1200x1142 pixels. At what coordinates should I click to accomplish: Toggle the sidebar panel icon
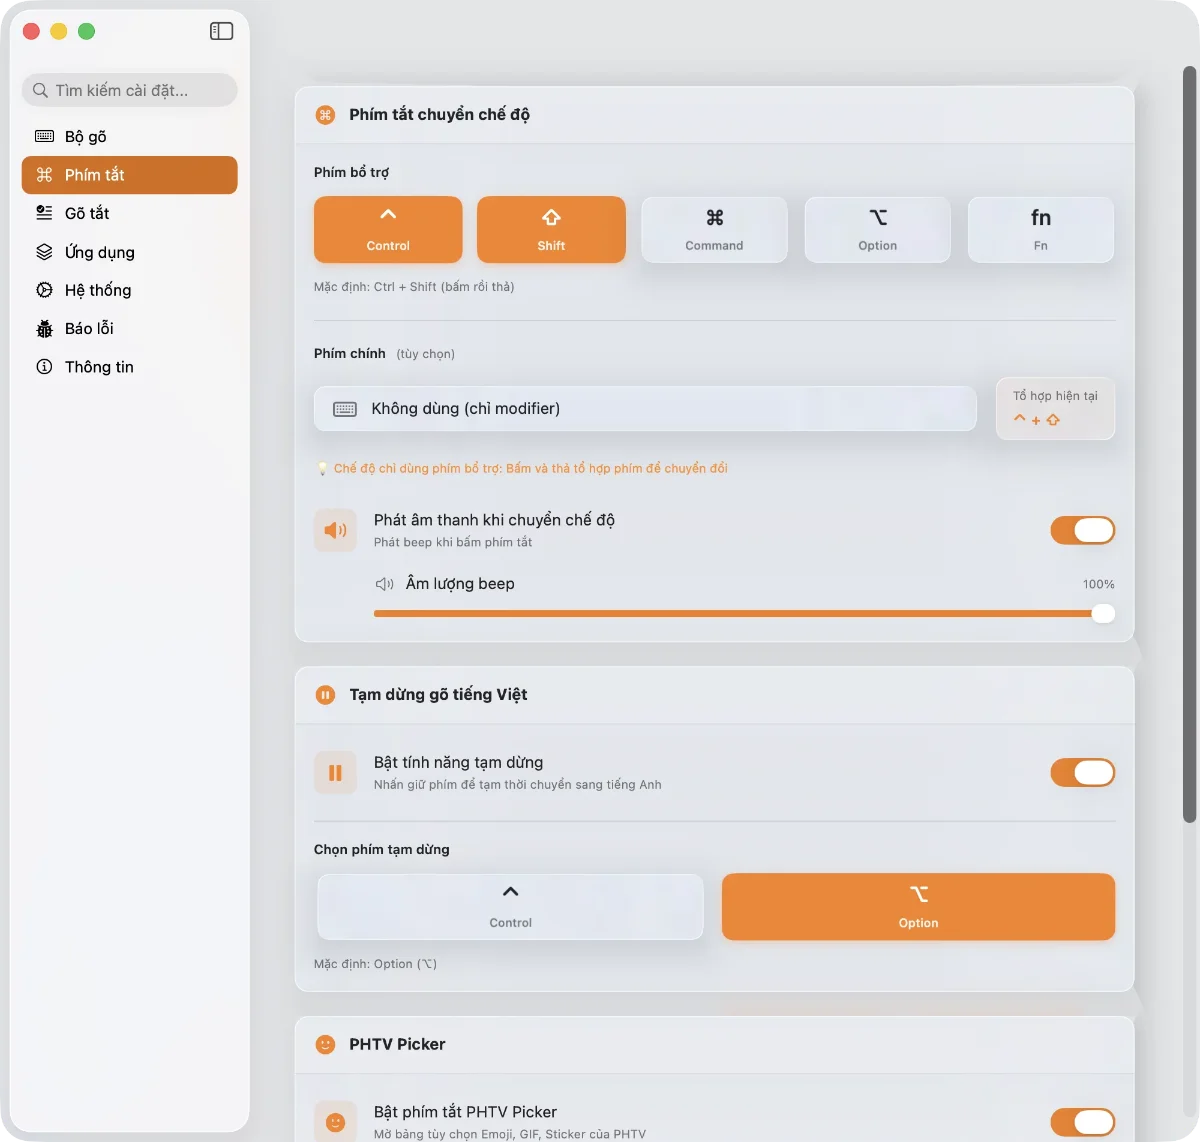tap(221, 31)
